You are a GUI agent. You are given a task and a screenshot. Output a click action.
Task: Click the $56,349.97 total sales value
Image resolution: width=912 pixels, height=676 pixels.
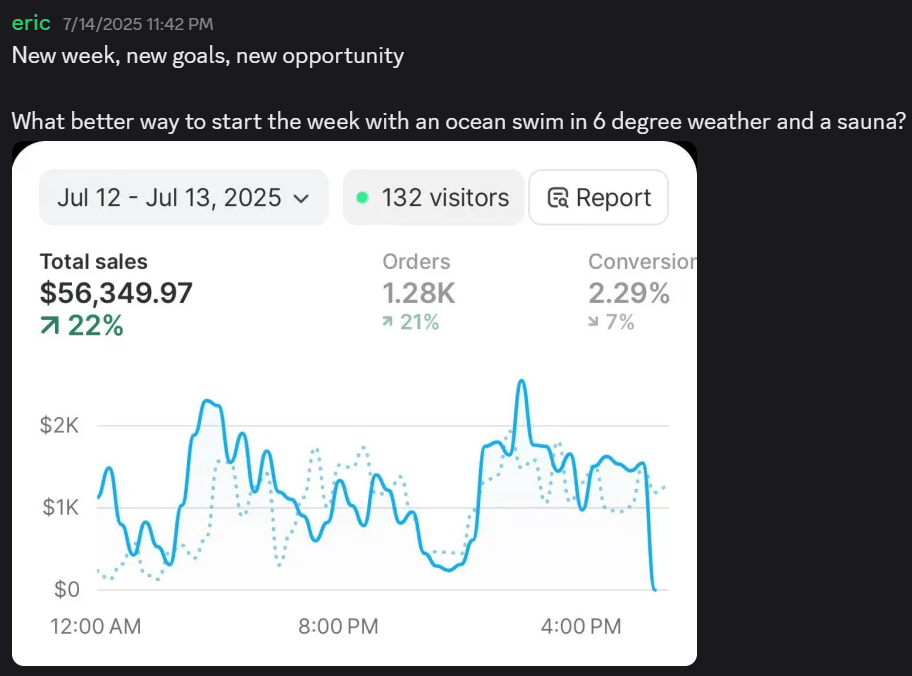[116, 293]
